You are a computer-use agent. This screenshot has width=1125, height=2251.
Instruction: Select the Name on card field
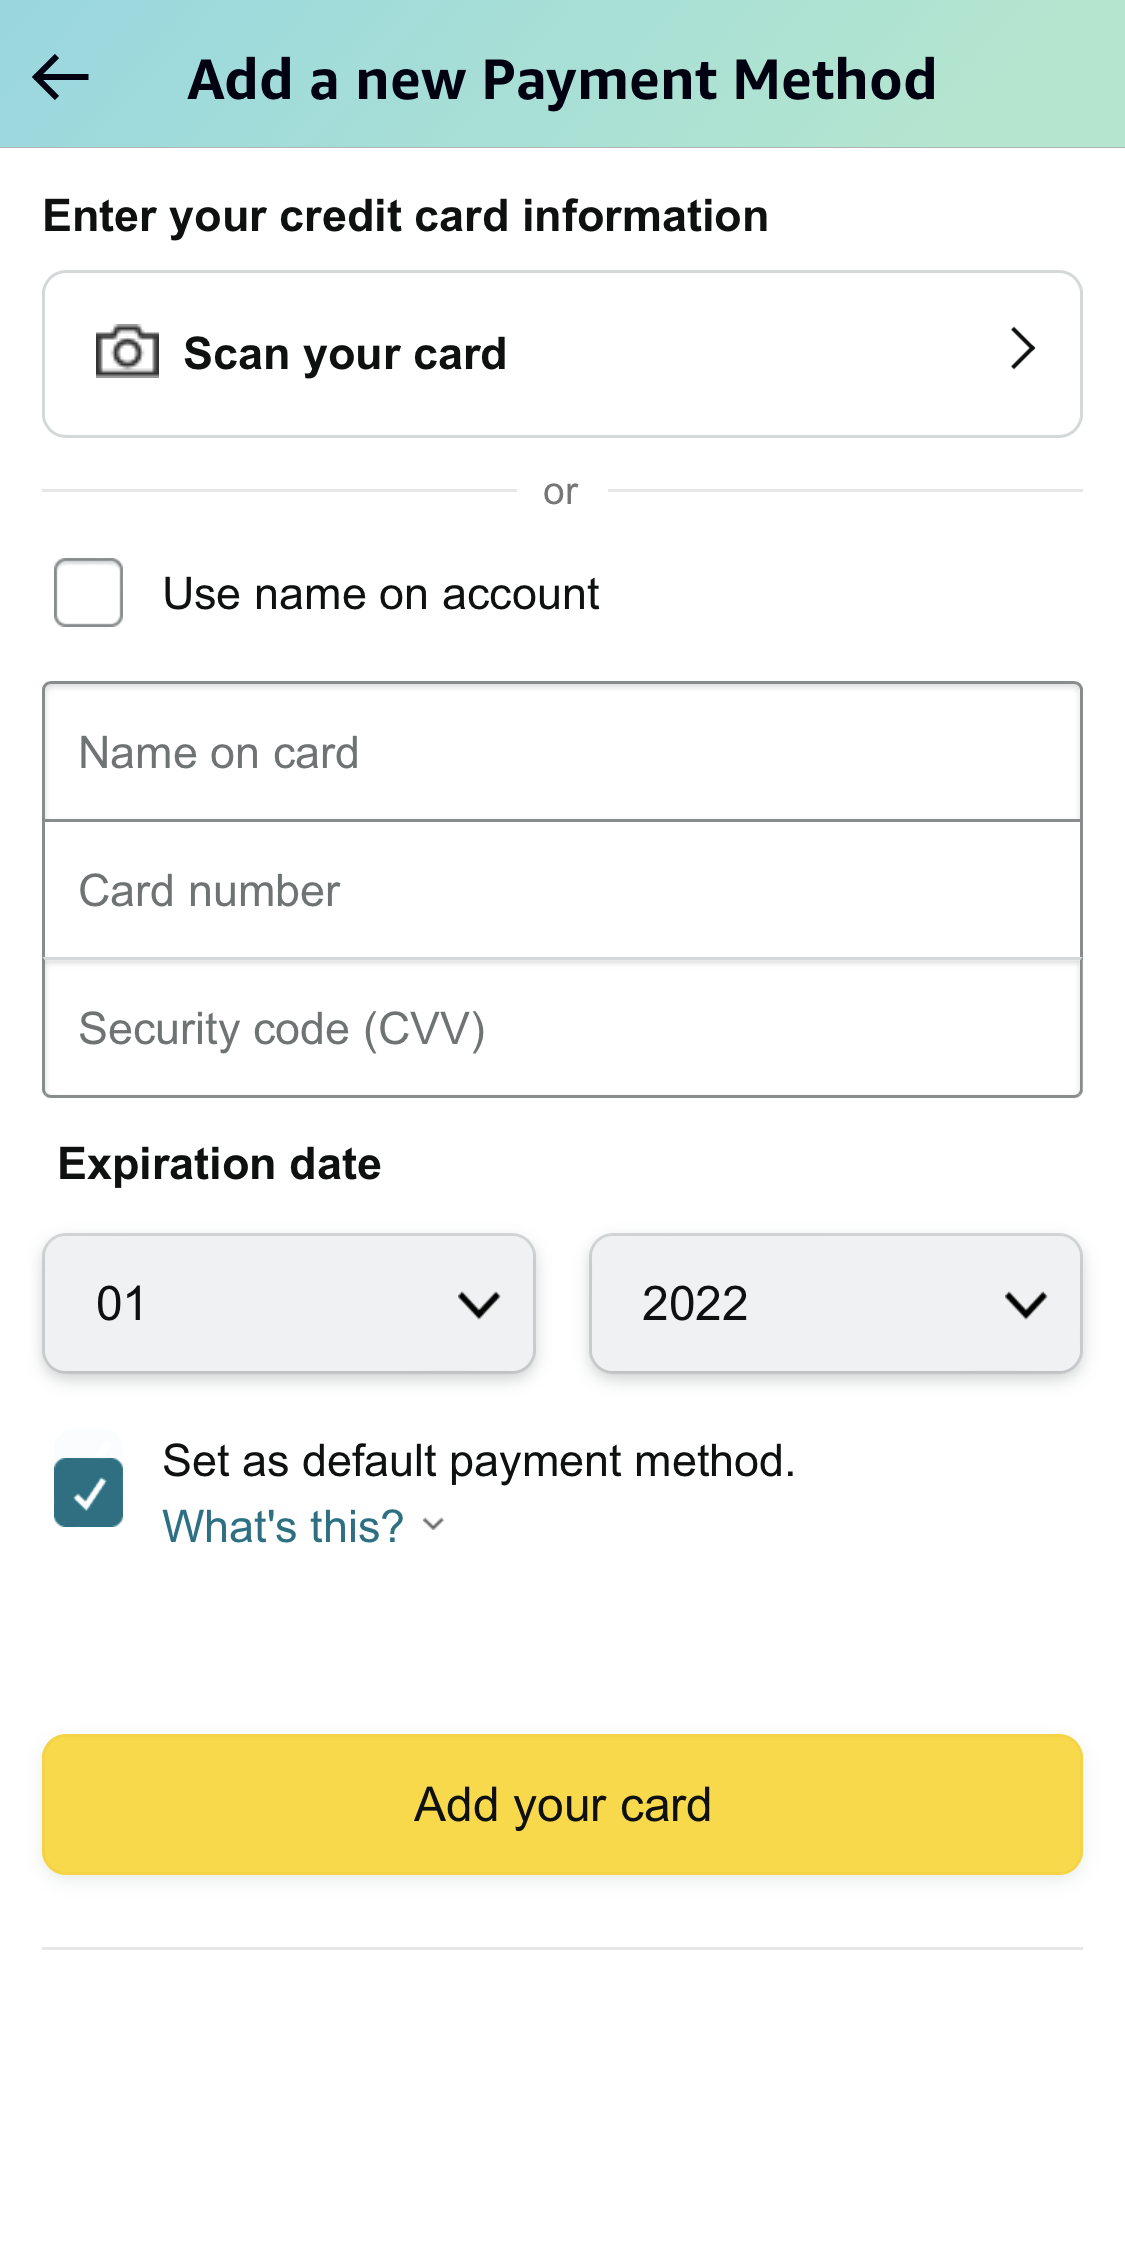(x=560, y=751)
